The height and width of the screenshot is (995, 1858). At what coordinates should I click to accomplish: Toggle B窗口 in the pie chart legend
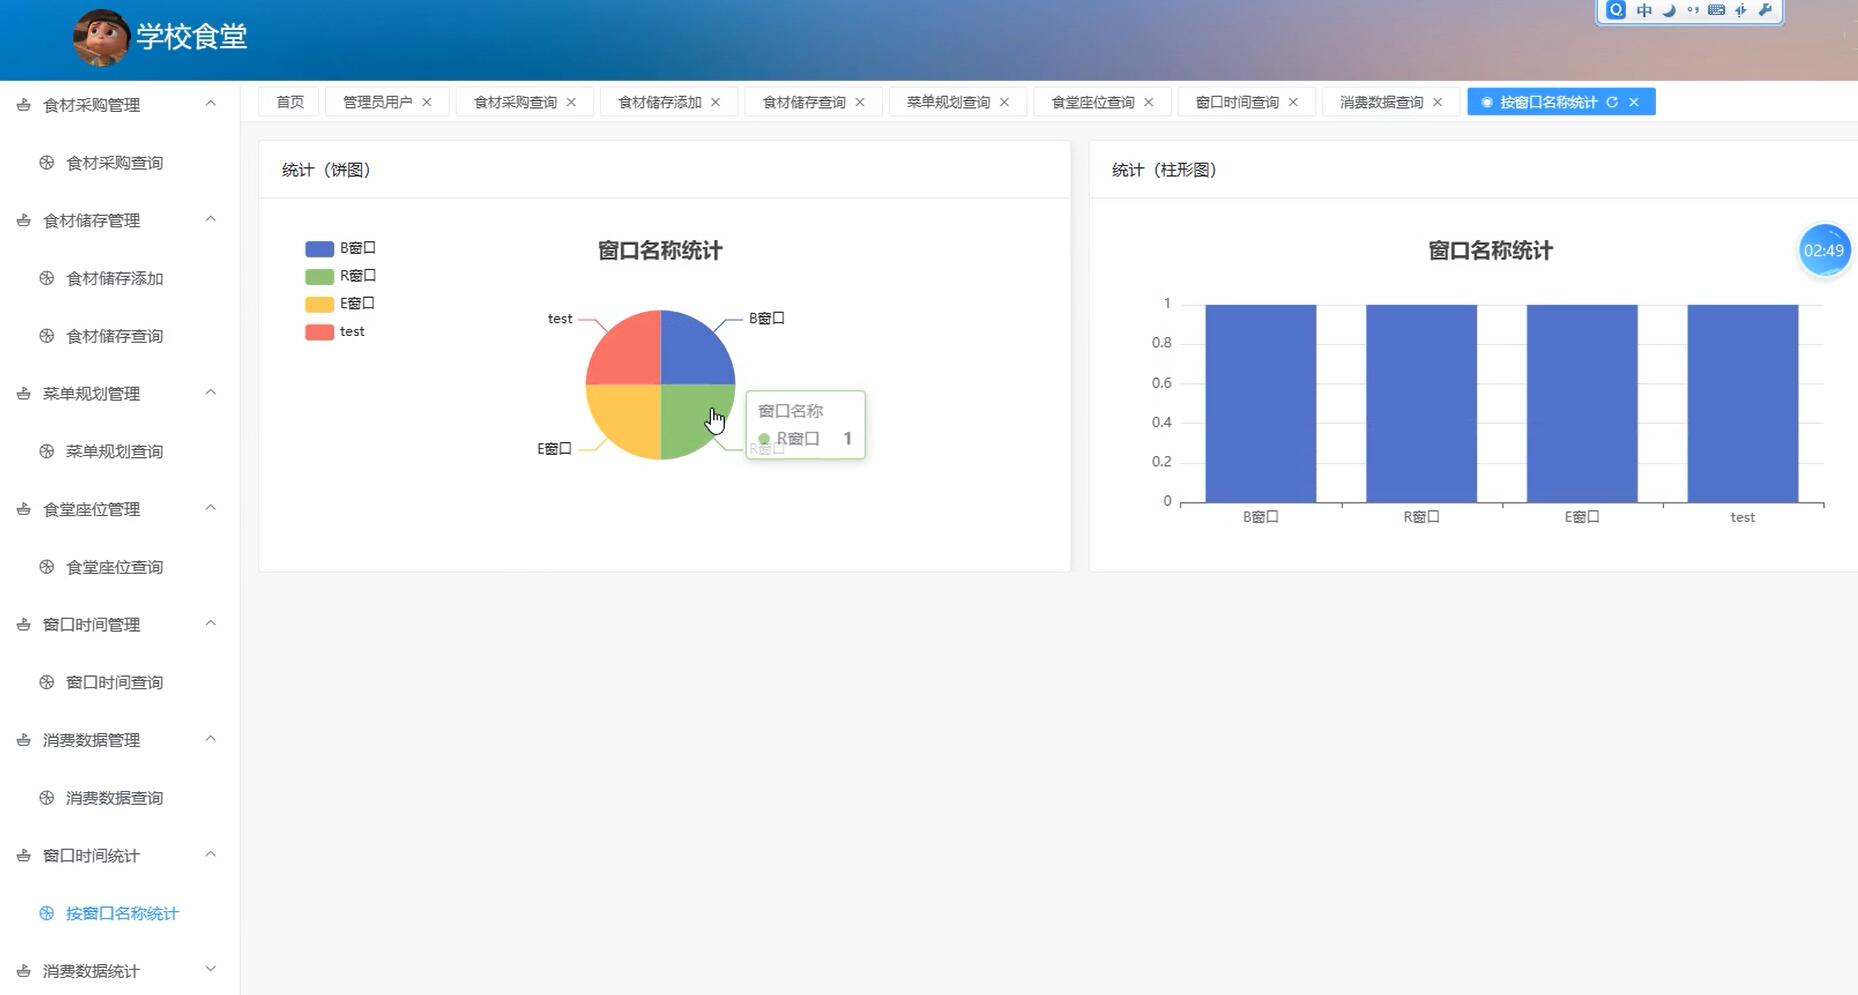340,247
